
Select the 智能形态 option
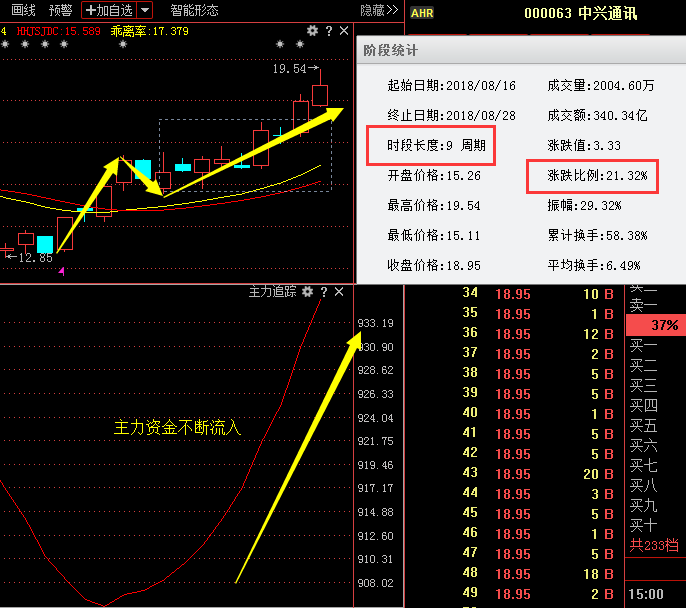point(194,10)
